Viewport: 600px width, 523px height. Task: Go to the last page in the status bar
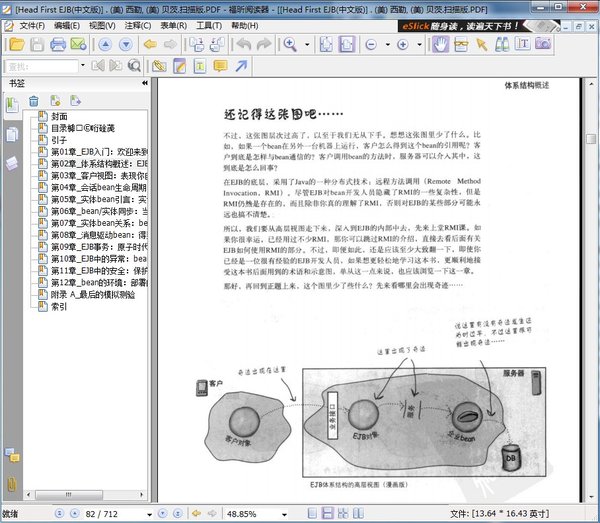[x=178, y=513]
